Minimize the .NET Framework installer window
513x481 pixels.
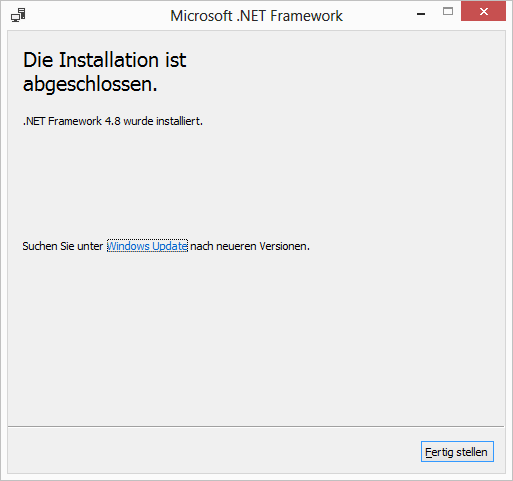[x=421, y=13]
